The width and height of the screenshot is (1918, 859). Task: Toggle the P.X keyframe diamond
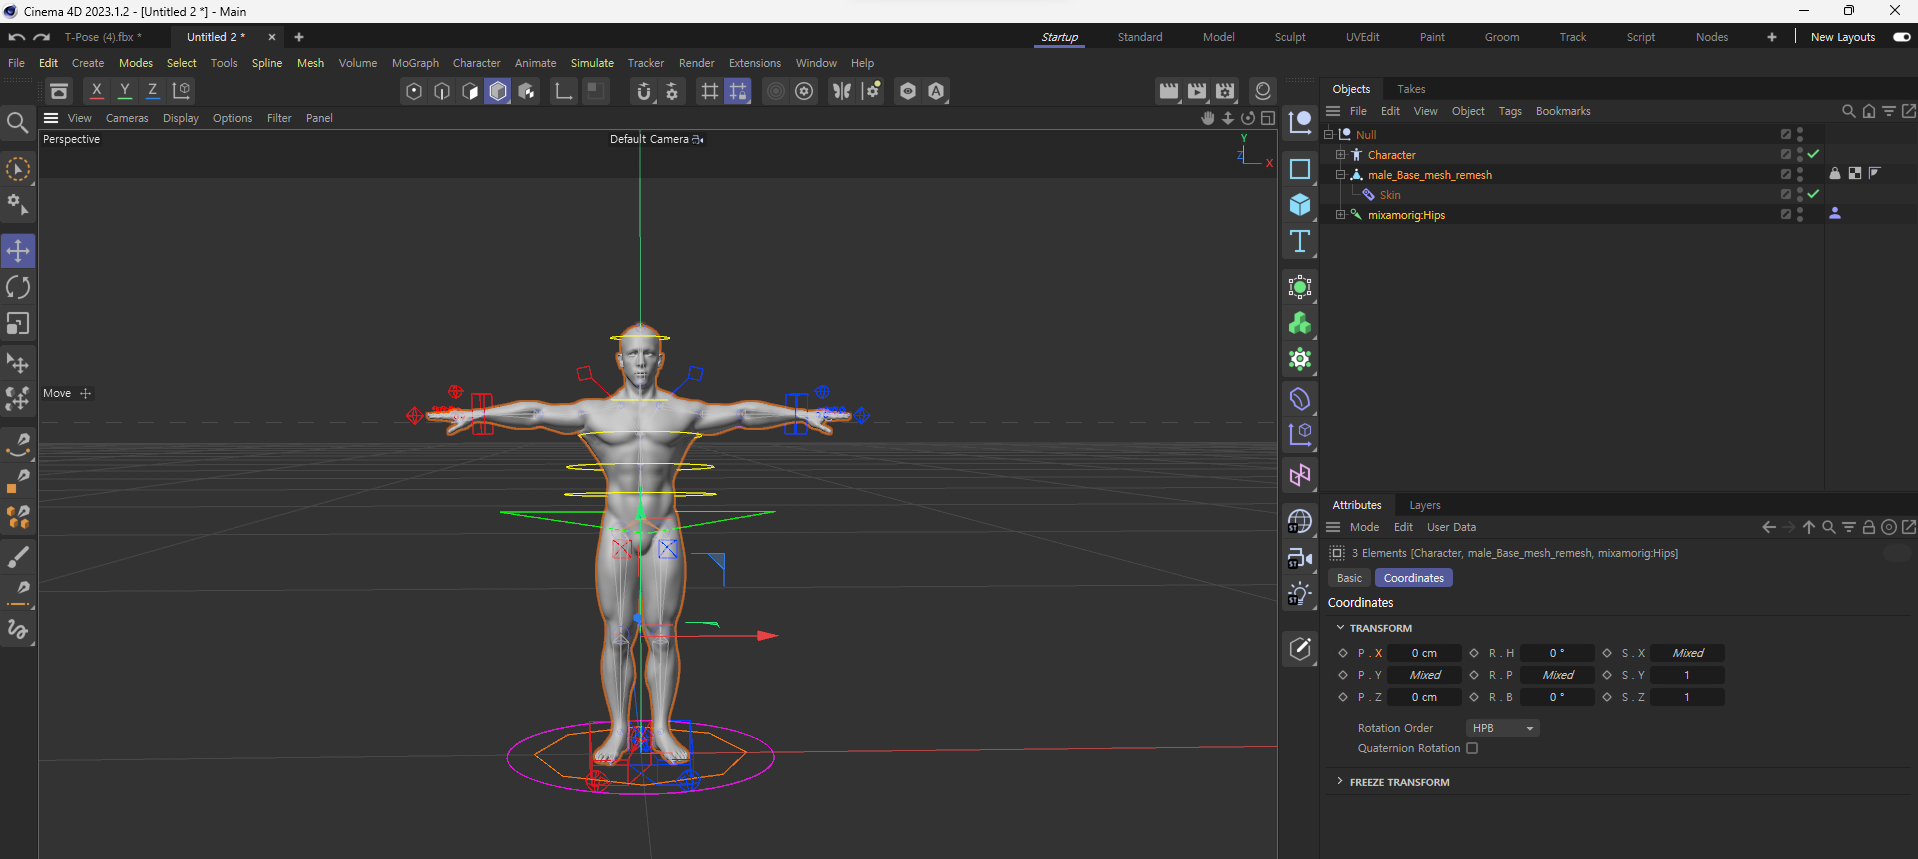(1343, 653)
